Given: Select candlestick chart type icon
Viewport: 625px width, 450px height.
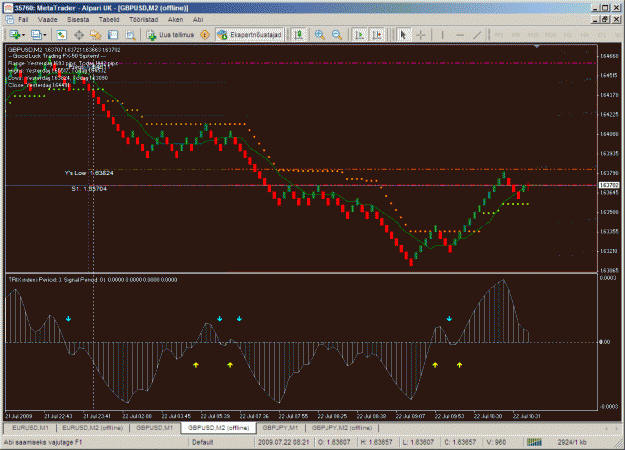Looking at the screenshot, I should pyautogui.click(x=298, y=35).
